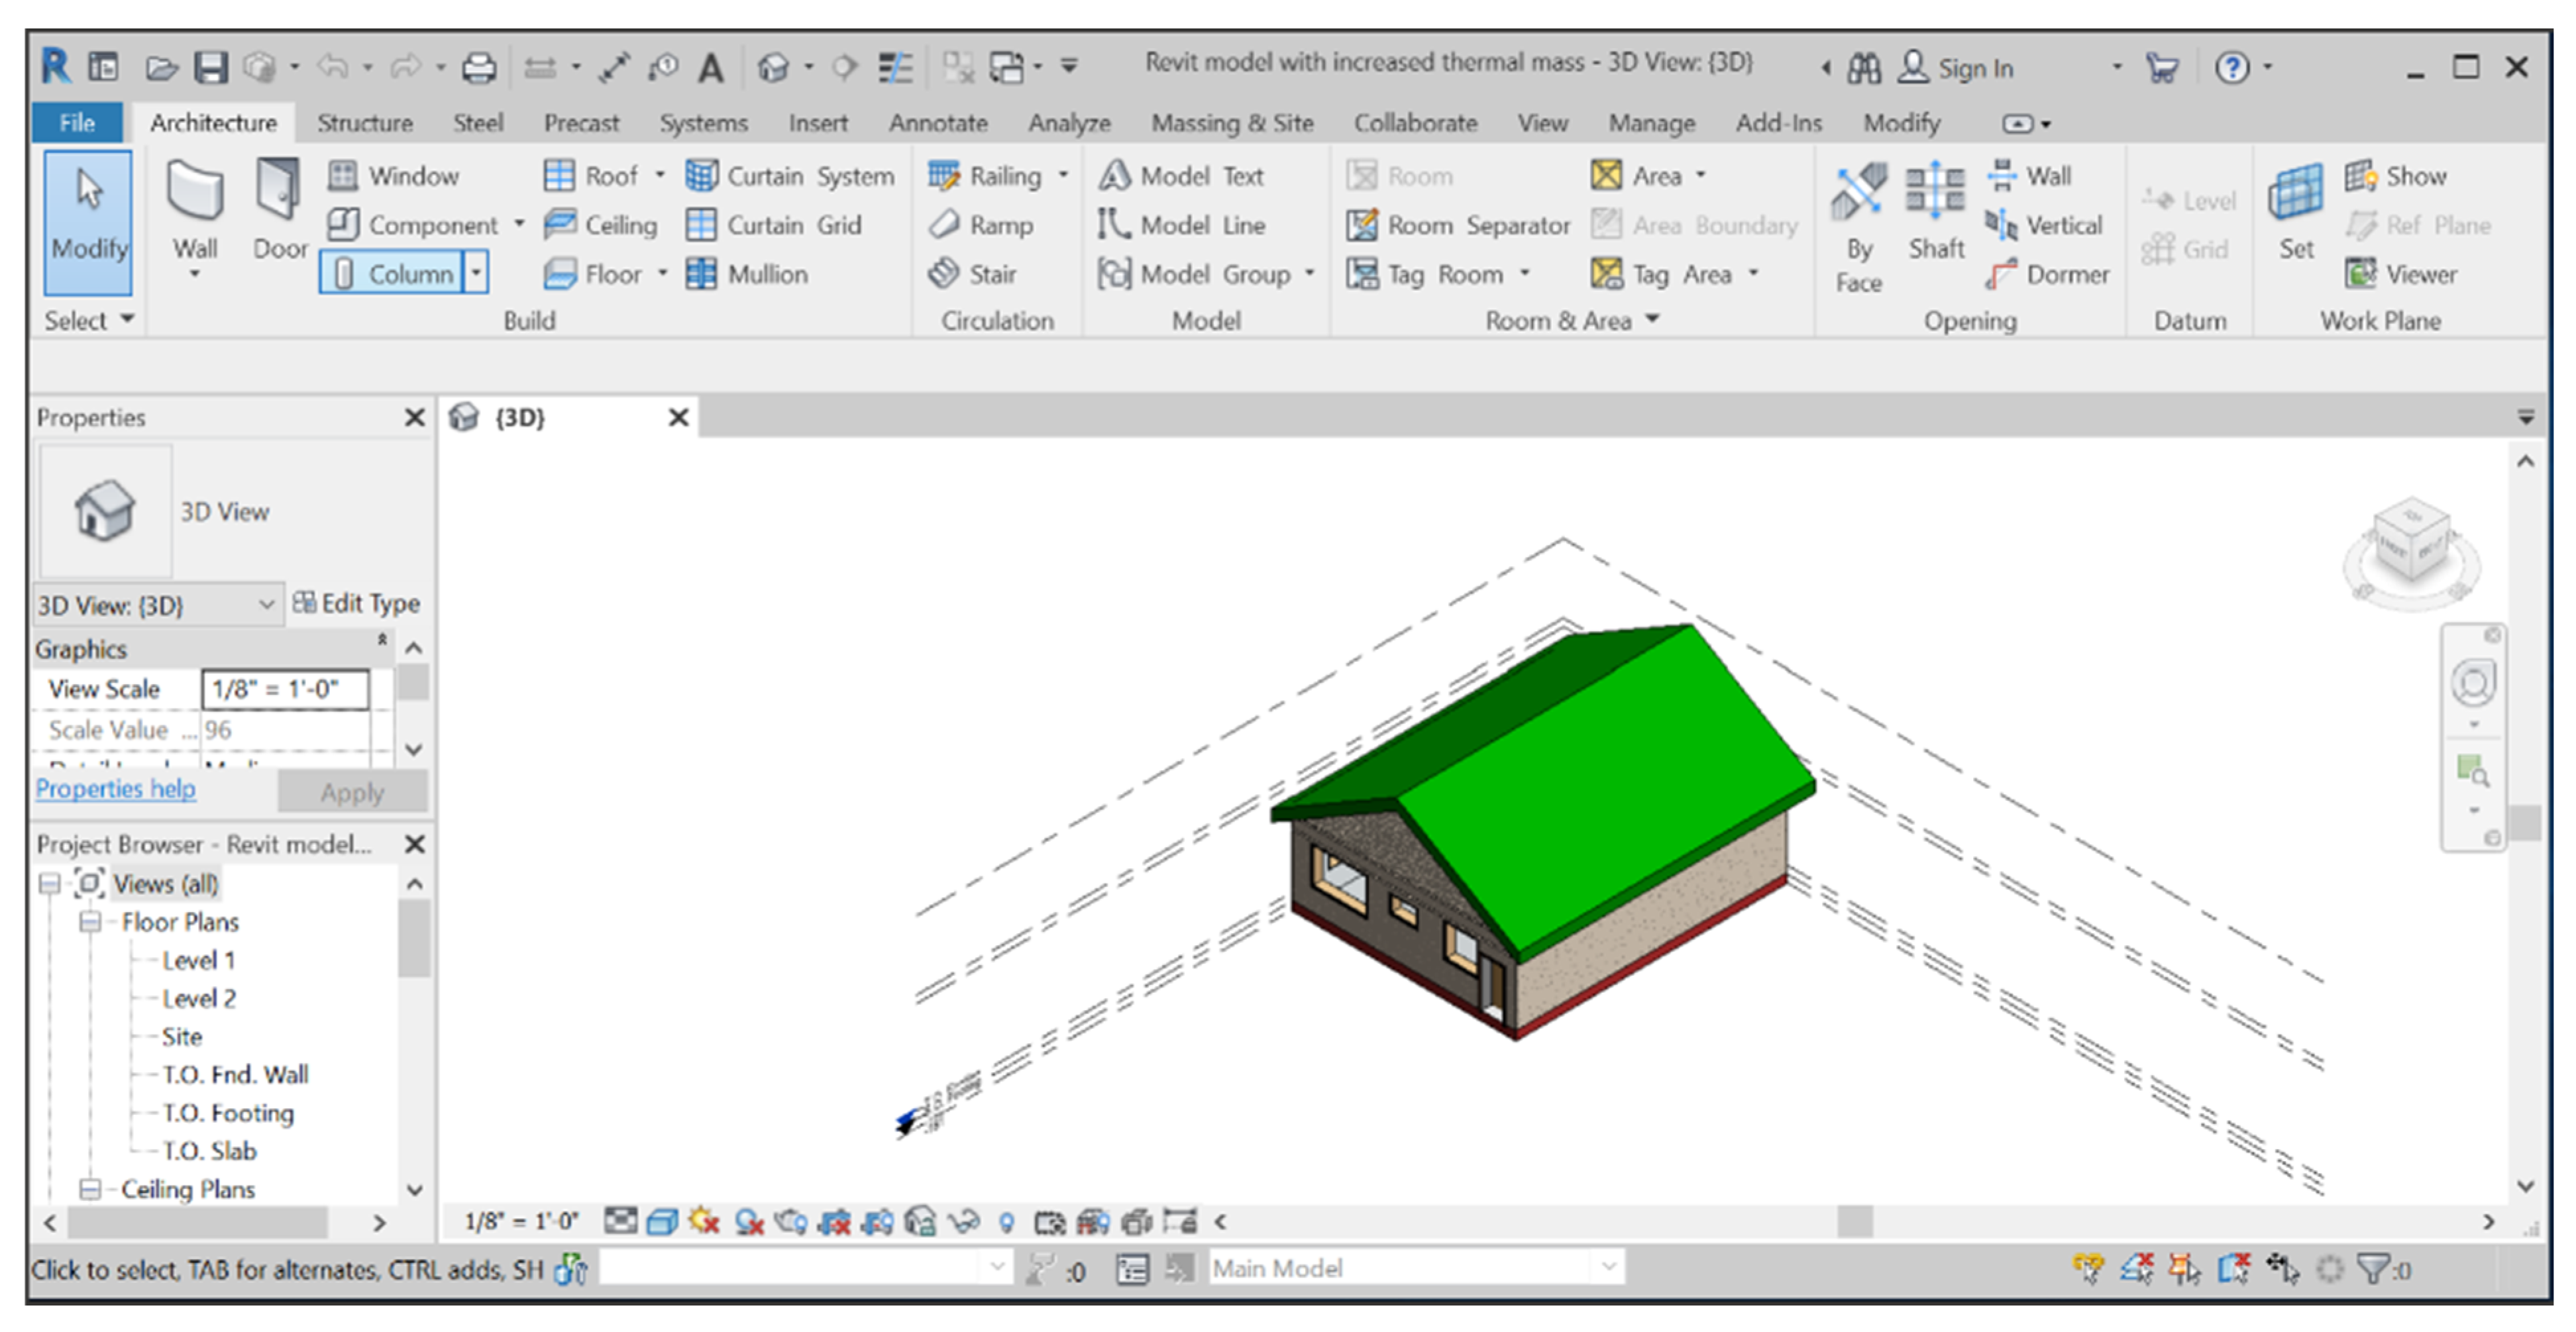This screenshot has width=2576, height=1332.
Task: Click the View Scale value field
Action: coord(285,689)
